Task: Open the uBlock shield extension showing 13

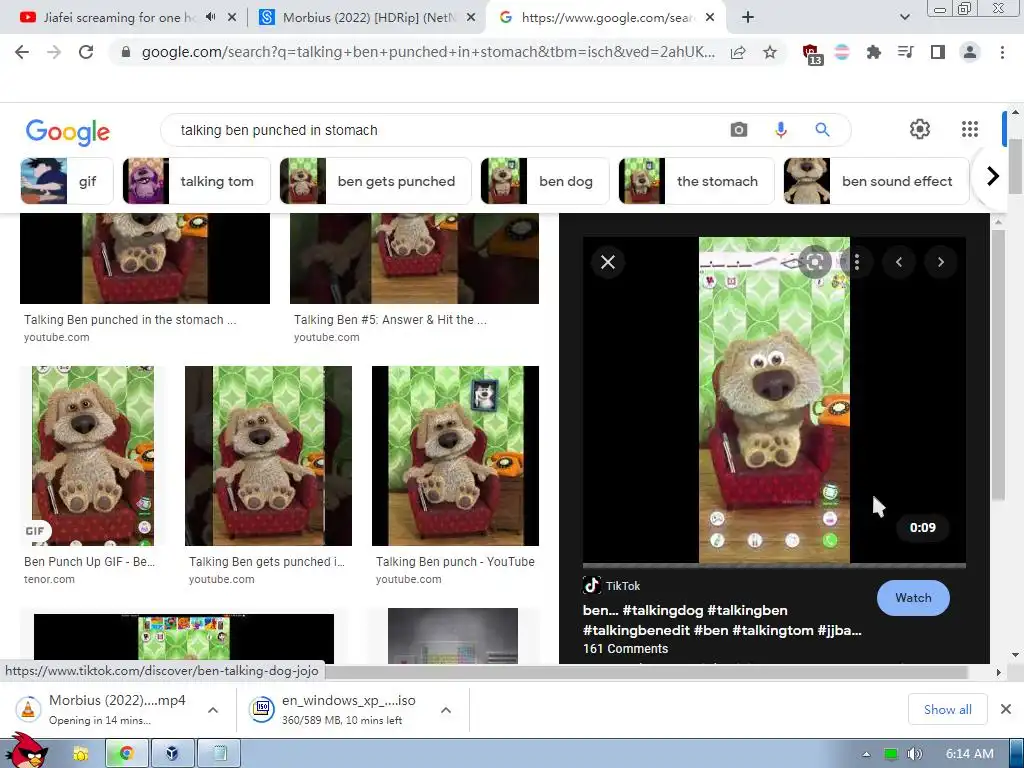Action: coord(812,54)
